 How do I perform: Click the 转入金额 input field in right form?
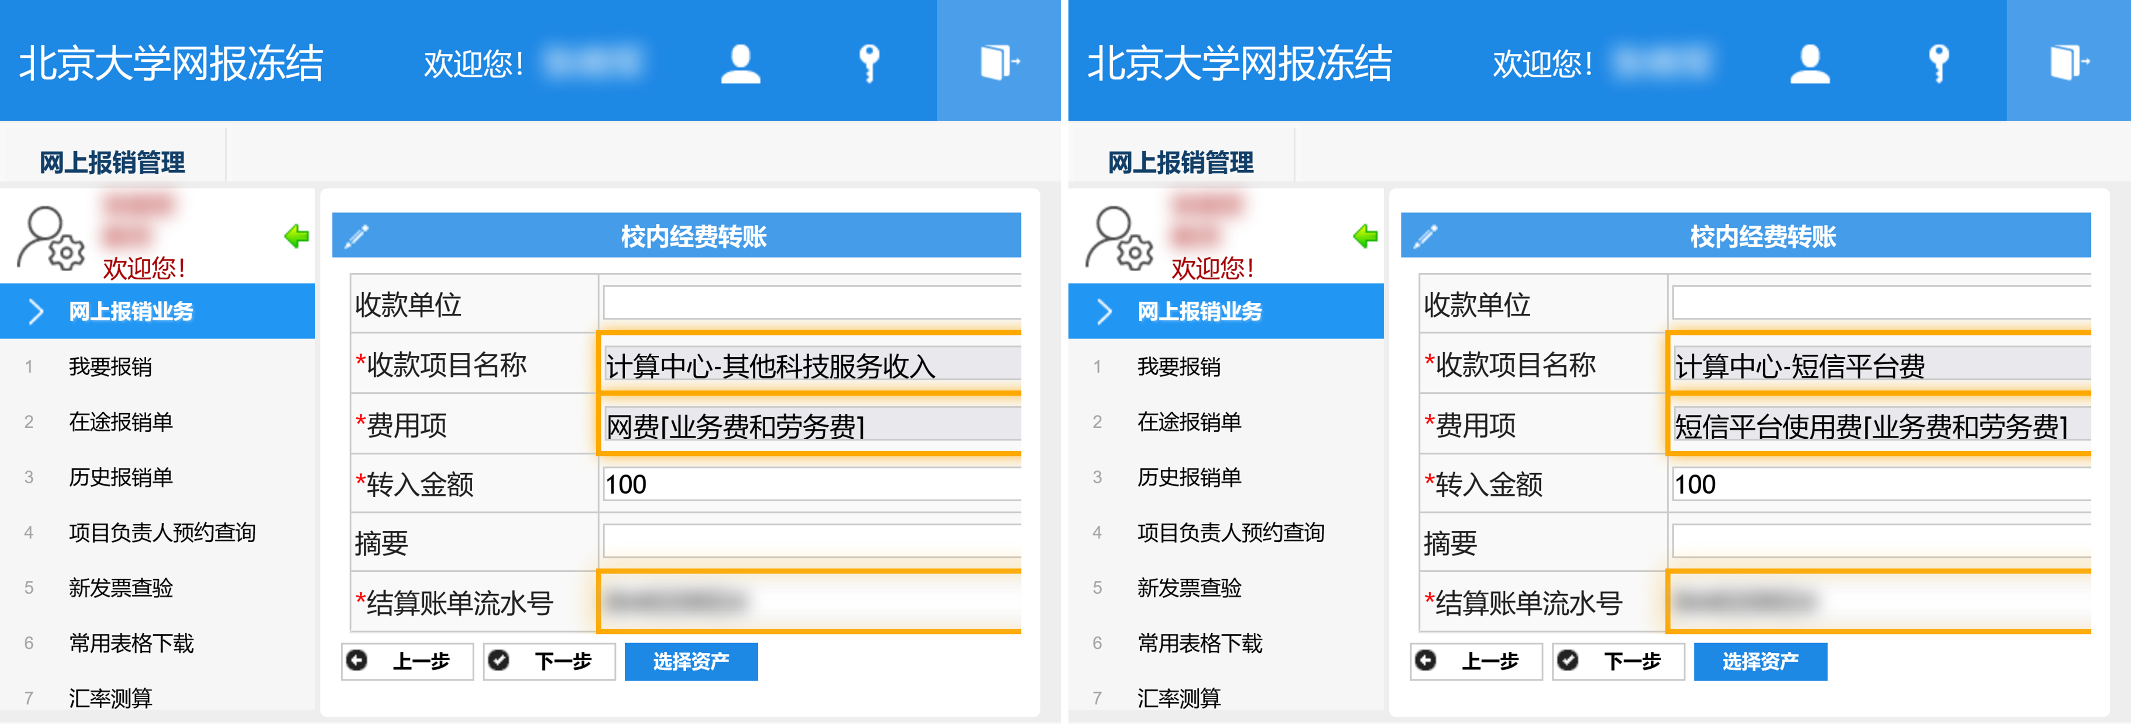1880,485
